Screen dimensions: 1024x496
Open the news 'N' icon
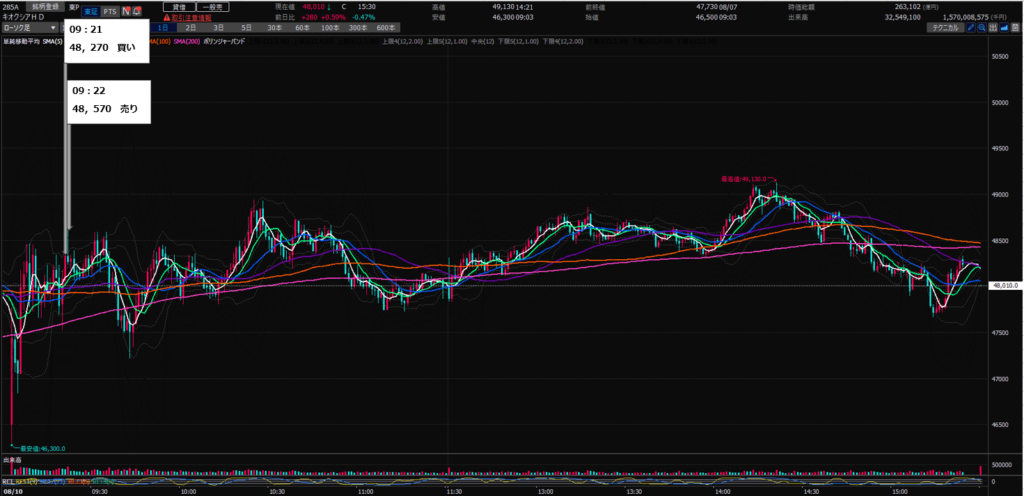point(127,11)
